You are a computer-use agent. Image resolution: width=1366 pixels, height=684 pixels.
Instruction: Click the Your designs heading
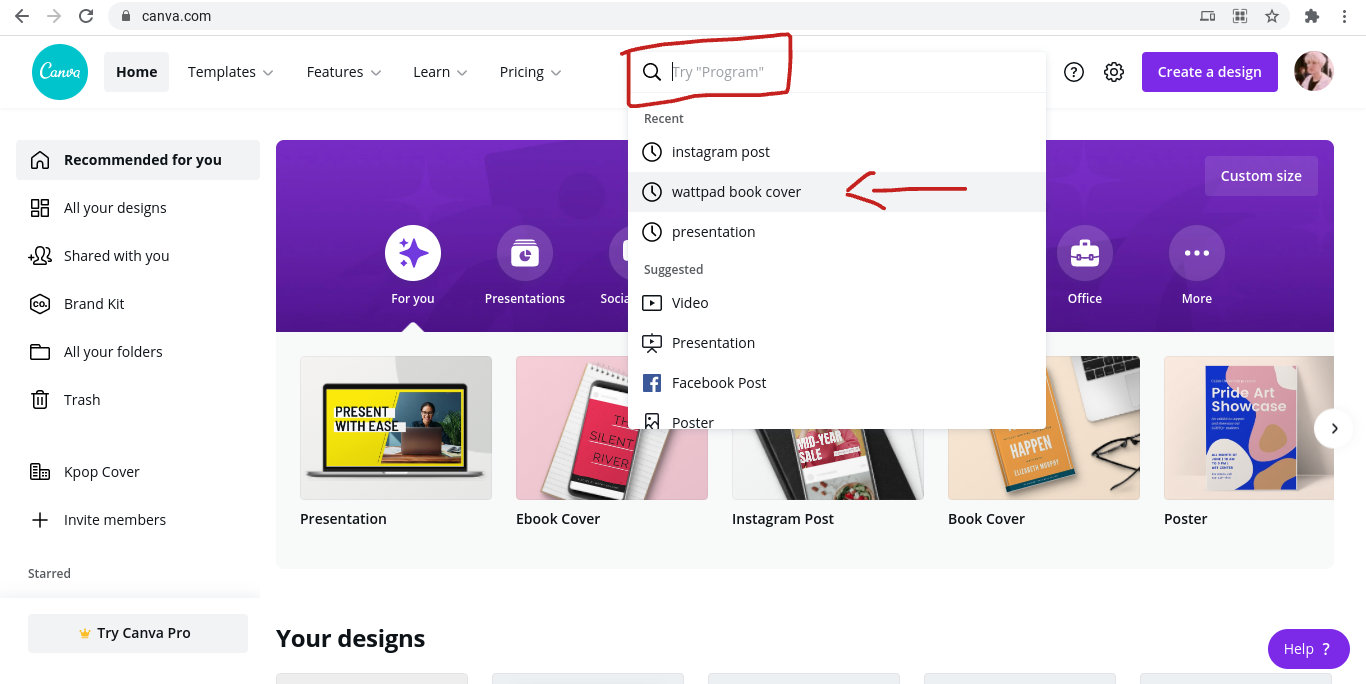tap(350, 638)
